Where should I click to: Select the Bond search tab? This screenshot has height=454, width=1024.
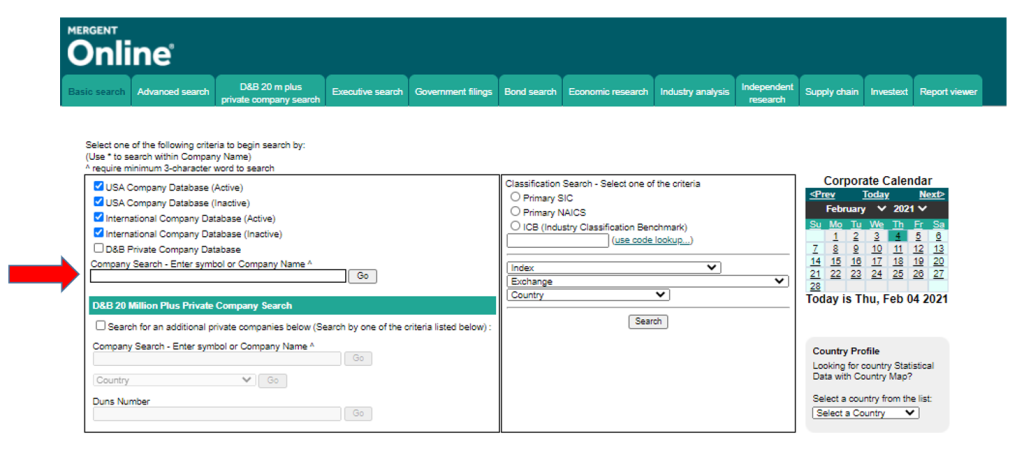click(x=530, y=91)
